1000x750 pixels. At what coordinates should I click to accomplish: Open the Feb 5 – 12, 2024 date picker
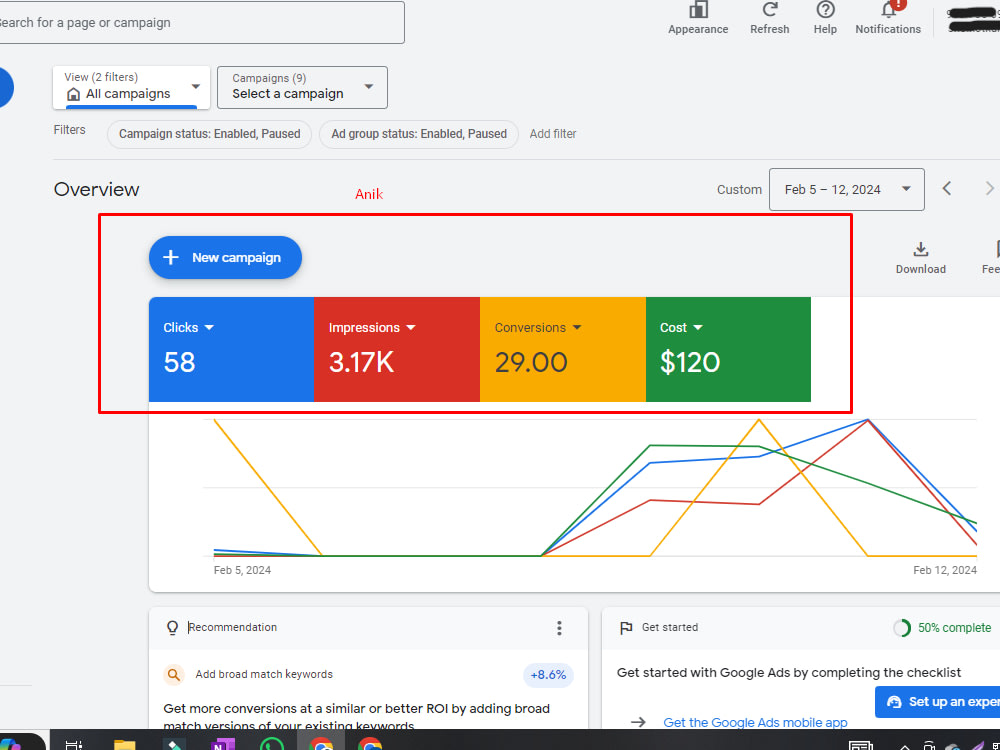pyautogui.click(x=846, y=189)
